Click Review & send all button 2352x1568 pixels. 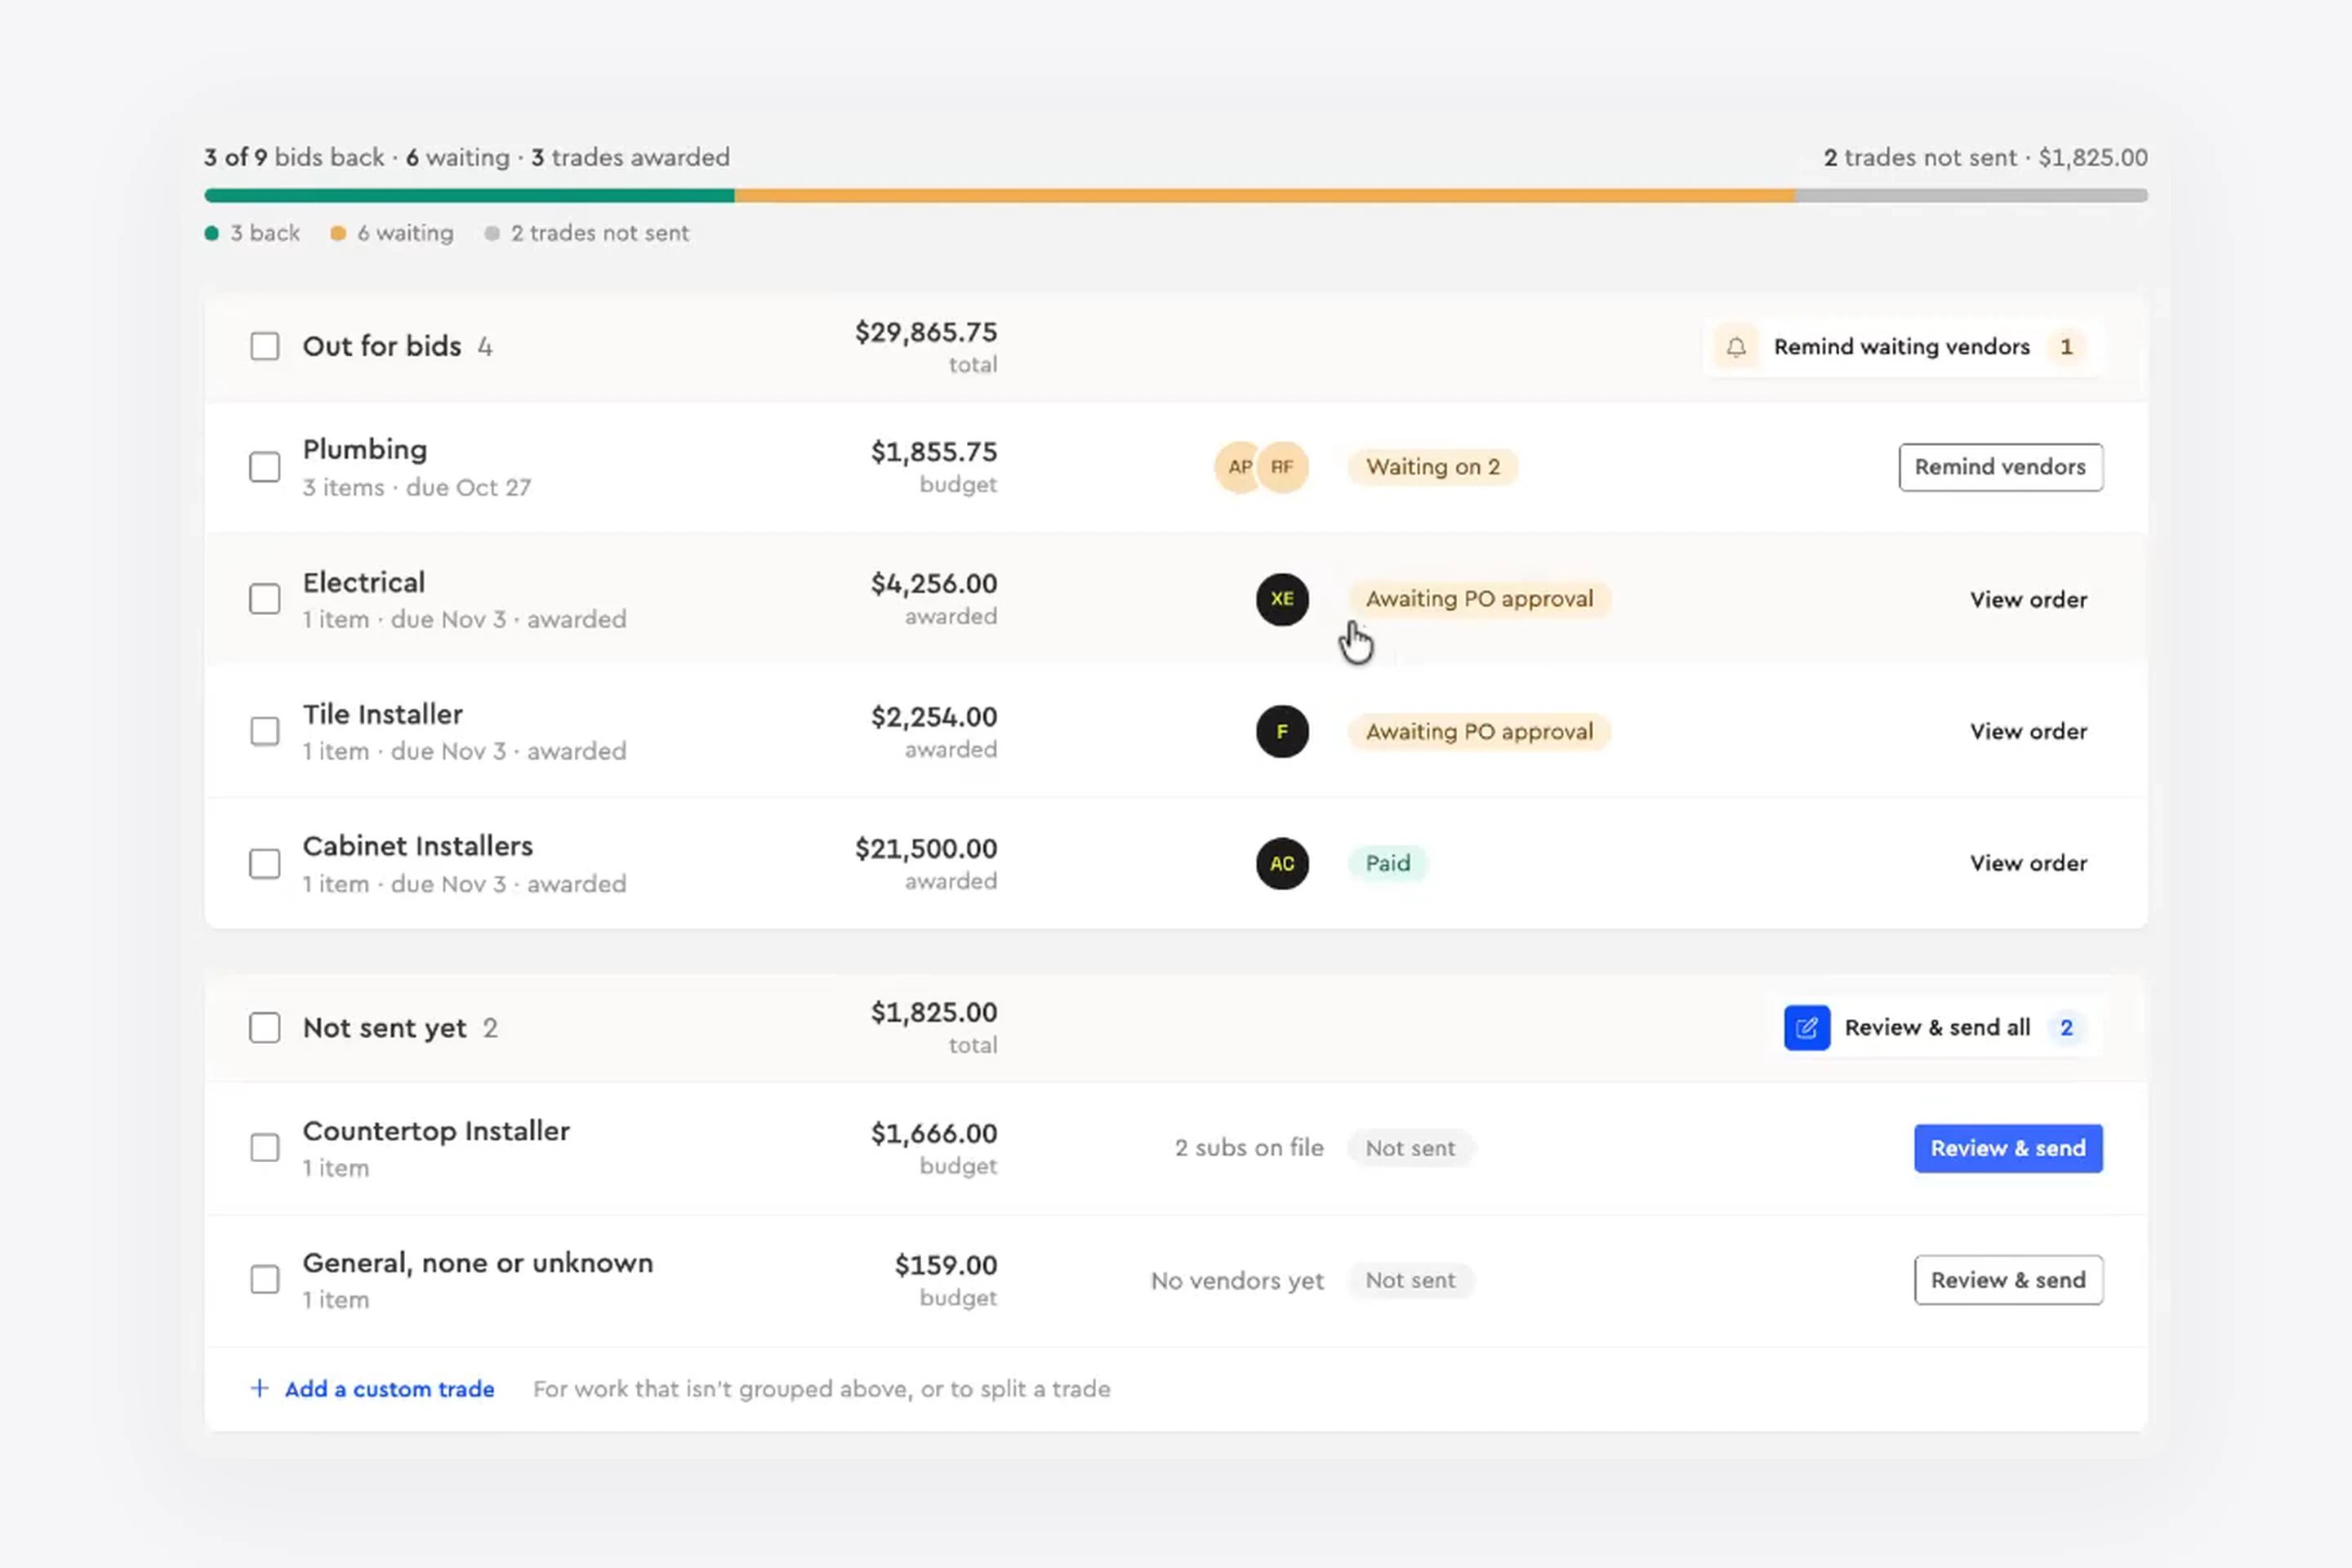[x=1938, y=1028]
